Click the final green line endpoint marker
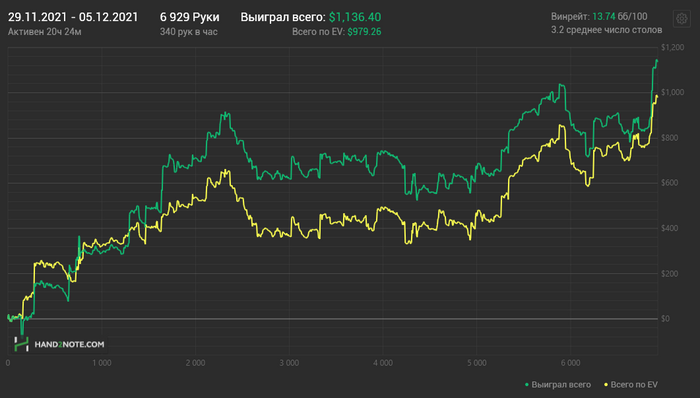700x398 pixels. click(x=657, y=61)
